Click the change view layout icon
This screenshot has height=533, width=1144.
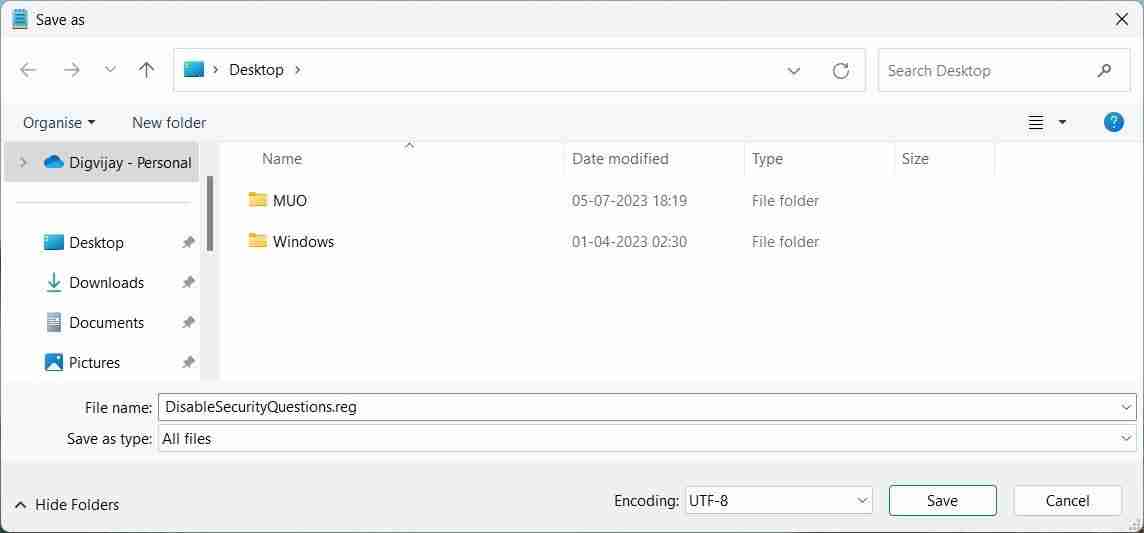[1036, 122]
